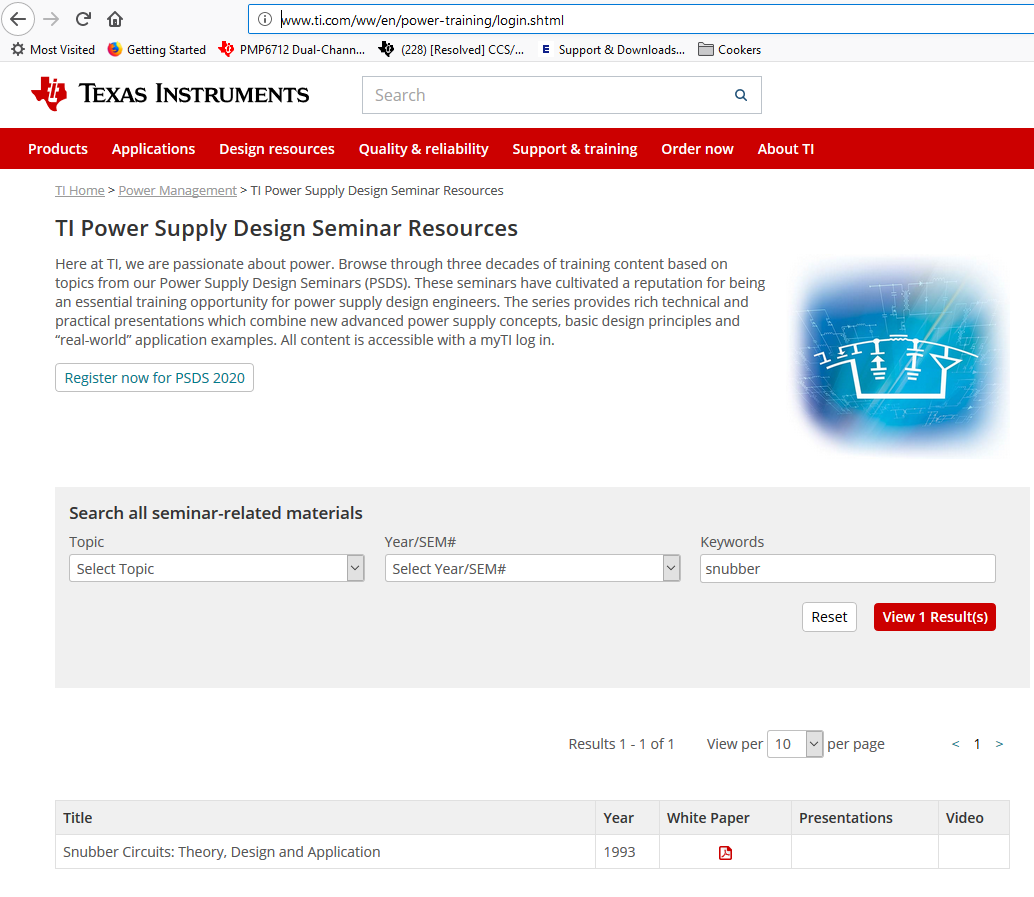The width and height of the screenshot is (1034, 897).
Task: Click the Reset button
Action: 830,617
